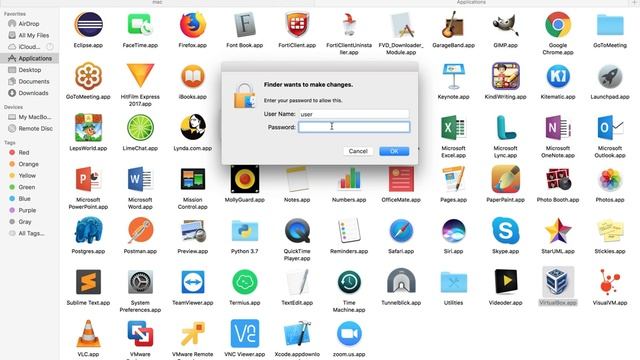Select the Microsoft OneNote.app icon
Screen dimensions: 640x360
558,128
